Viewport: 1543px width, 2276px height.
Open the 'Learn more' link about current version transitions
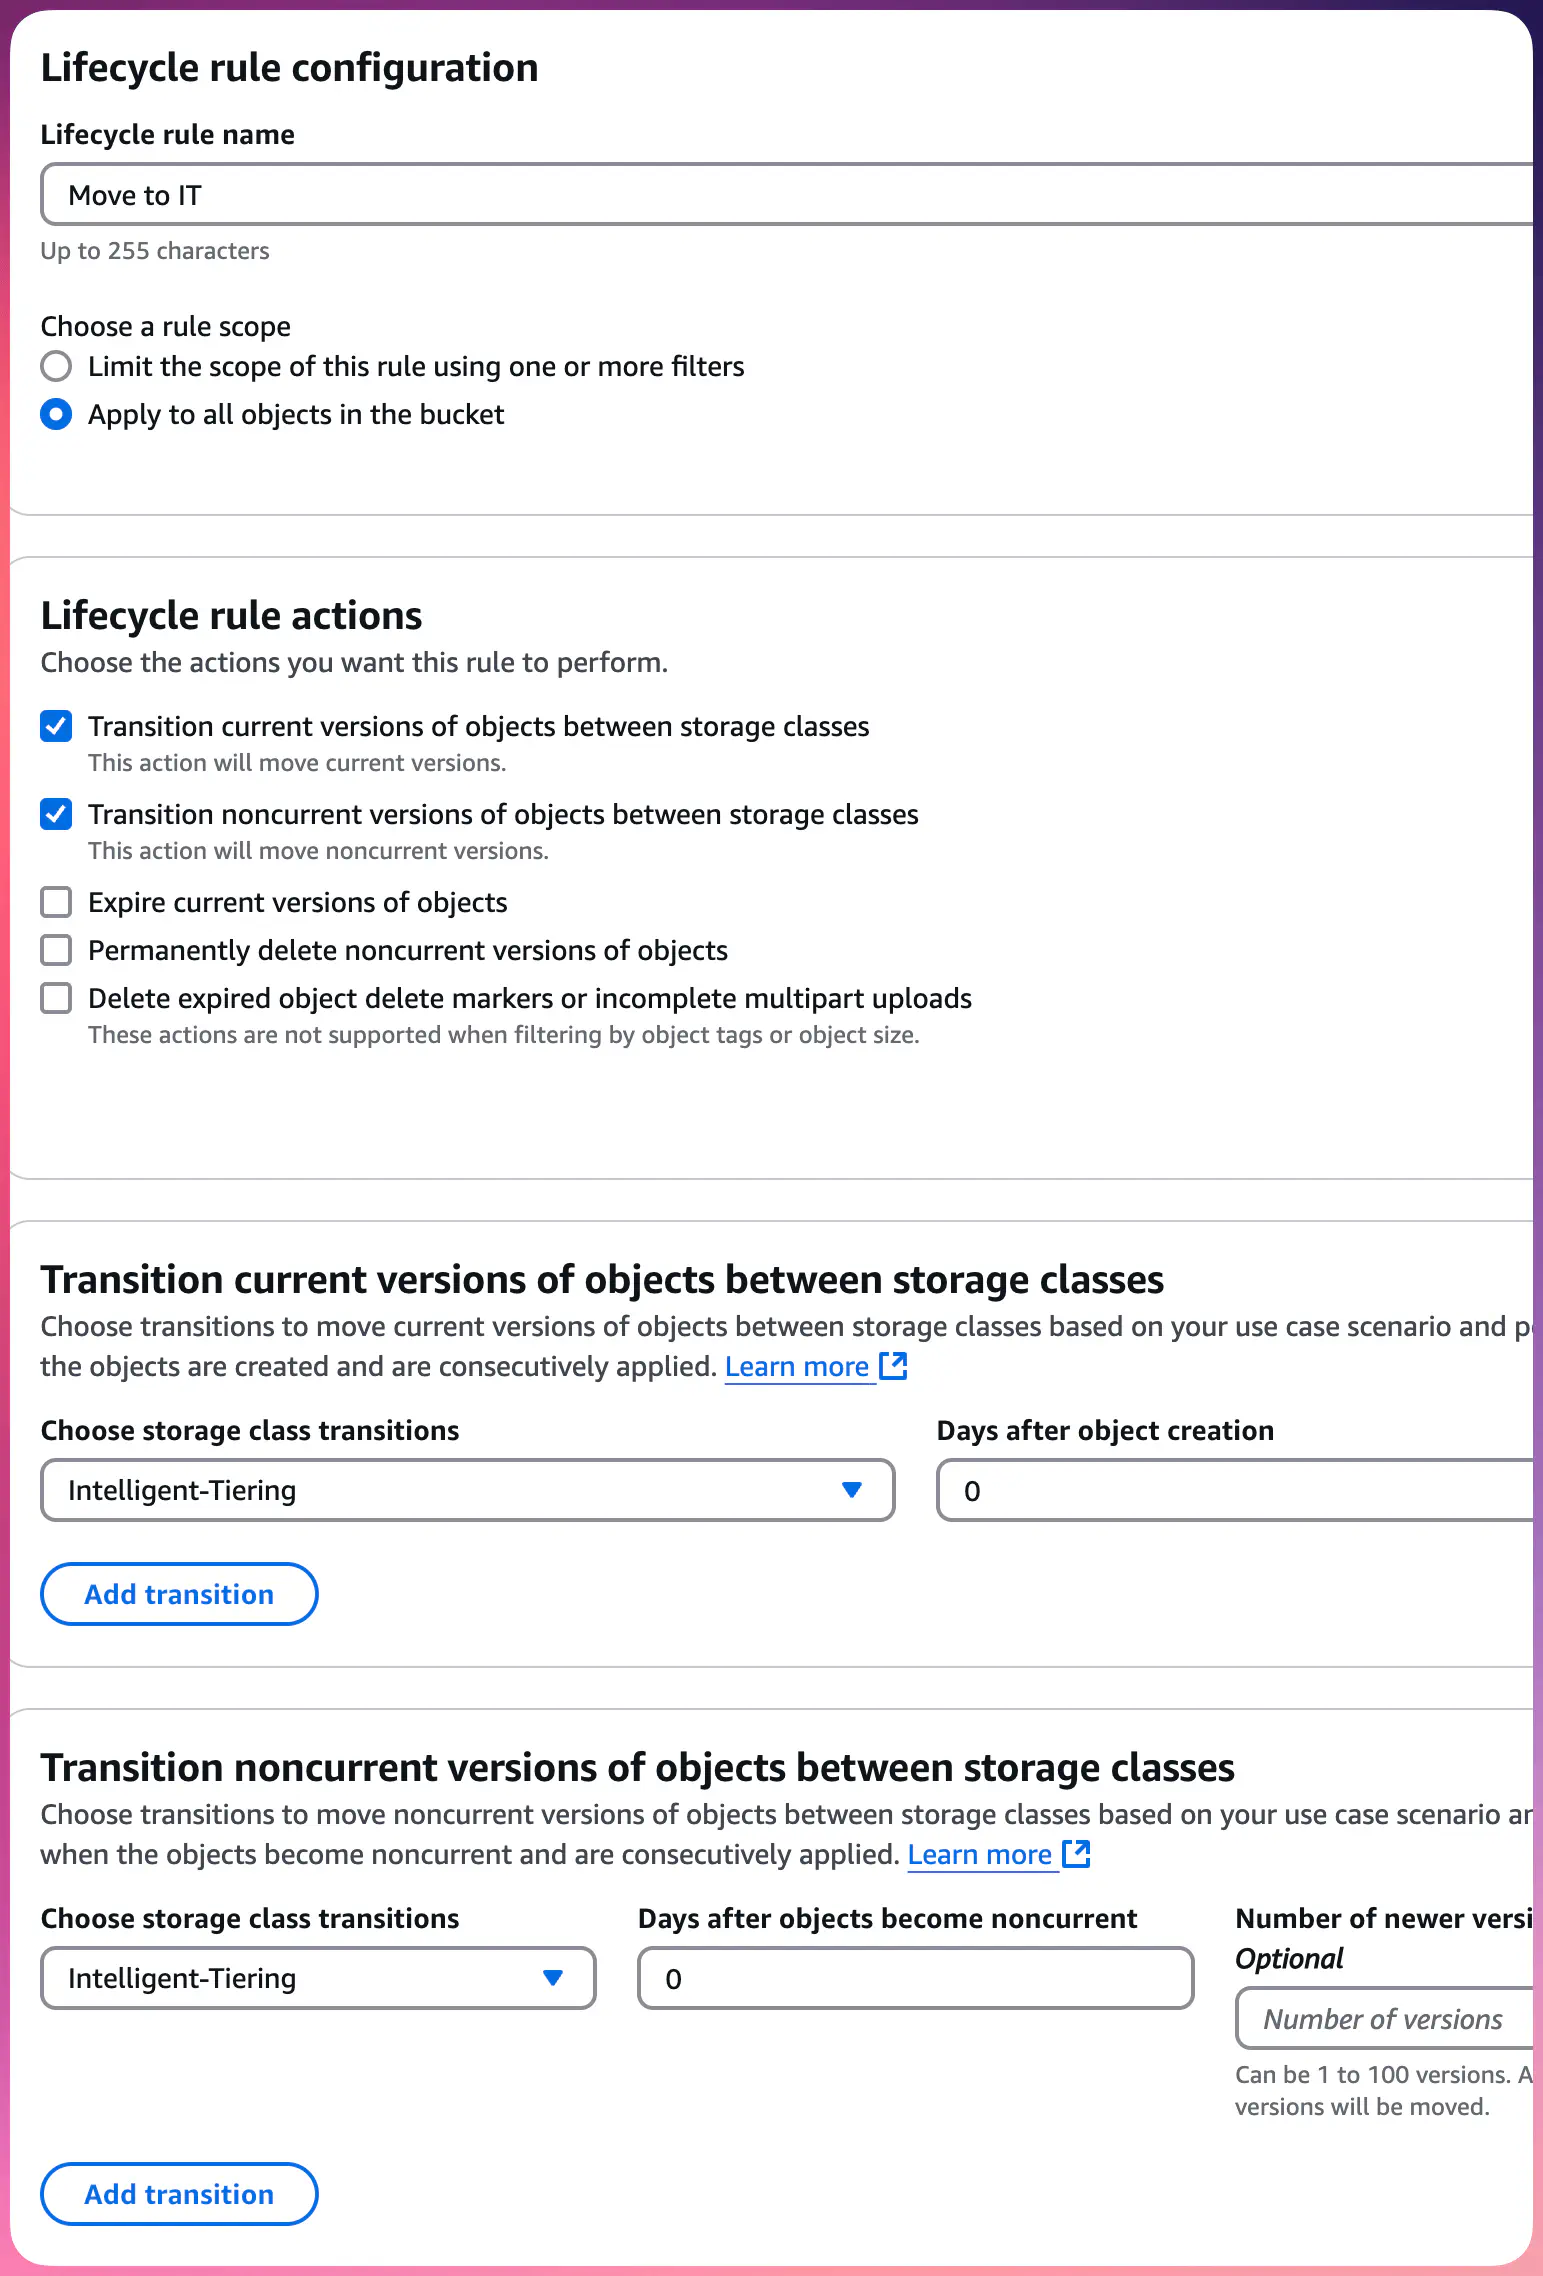(797, 1366)
